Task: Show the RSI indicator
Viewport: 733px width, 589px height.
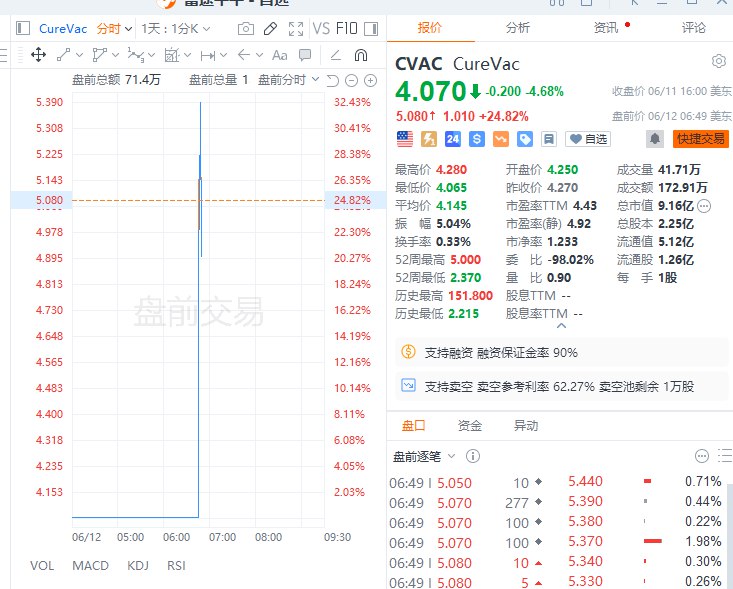Action: click(176, 566)
